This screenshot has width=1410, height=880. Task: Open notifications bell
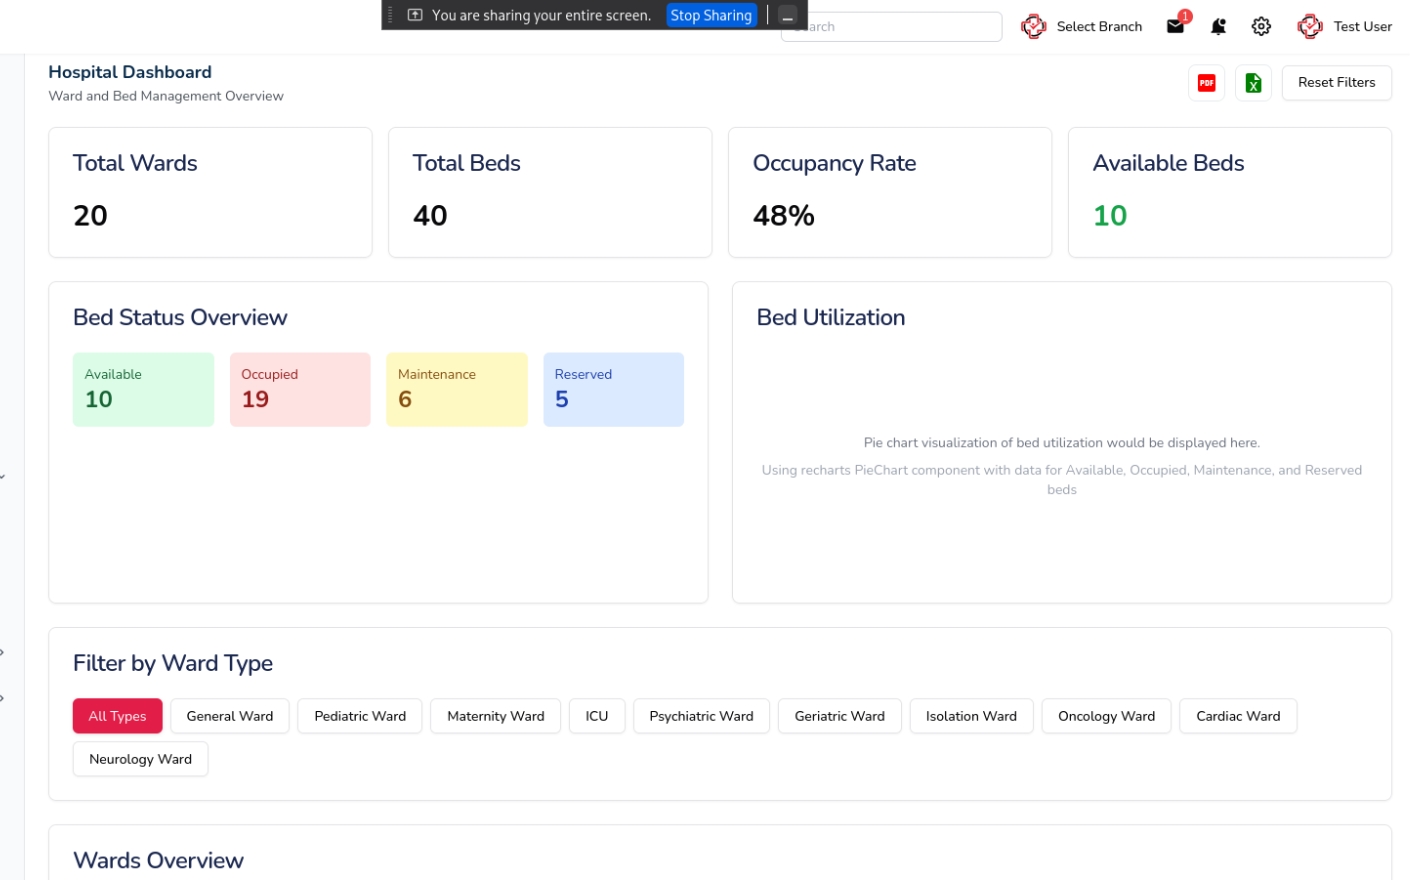pyautogui.click(x=1218, y=27)
